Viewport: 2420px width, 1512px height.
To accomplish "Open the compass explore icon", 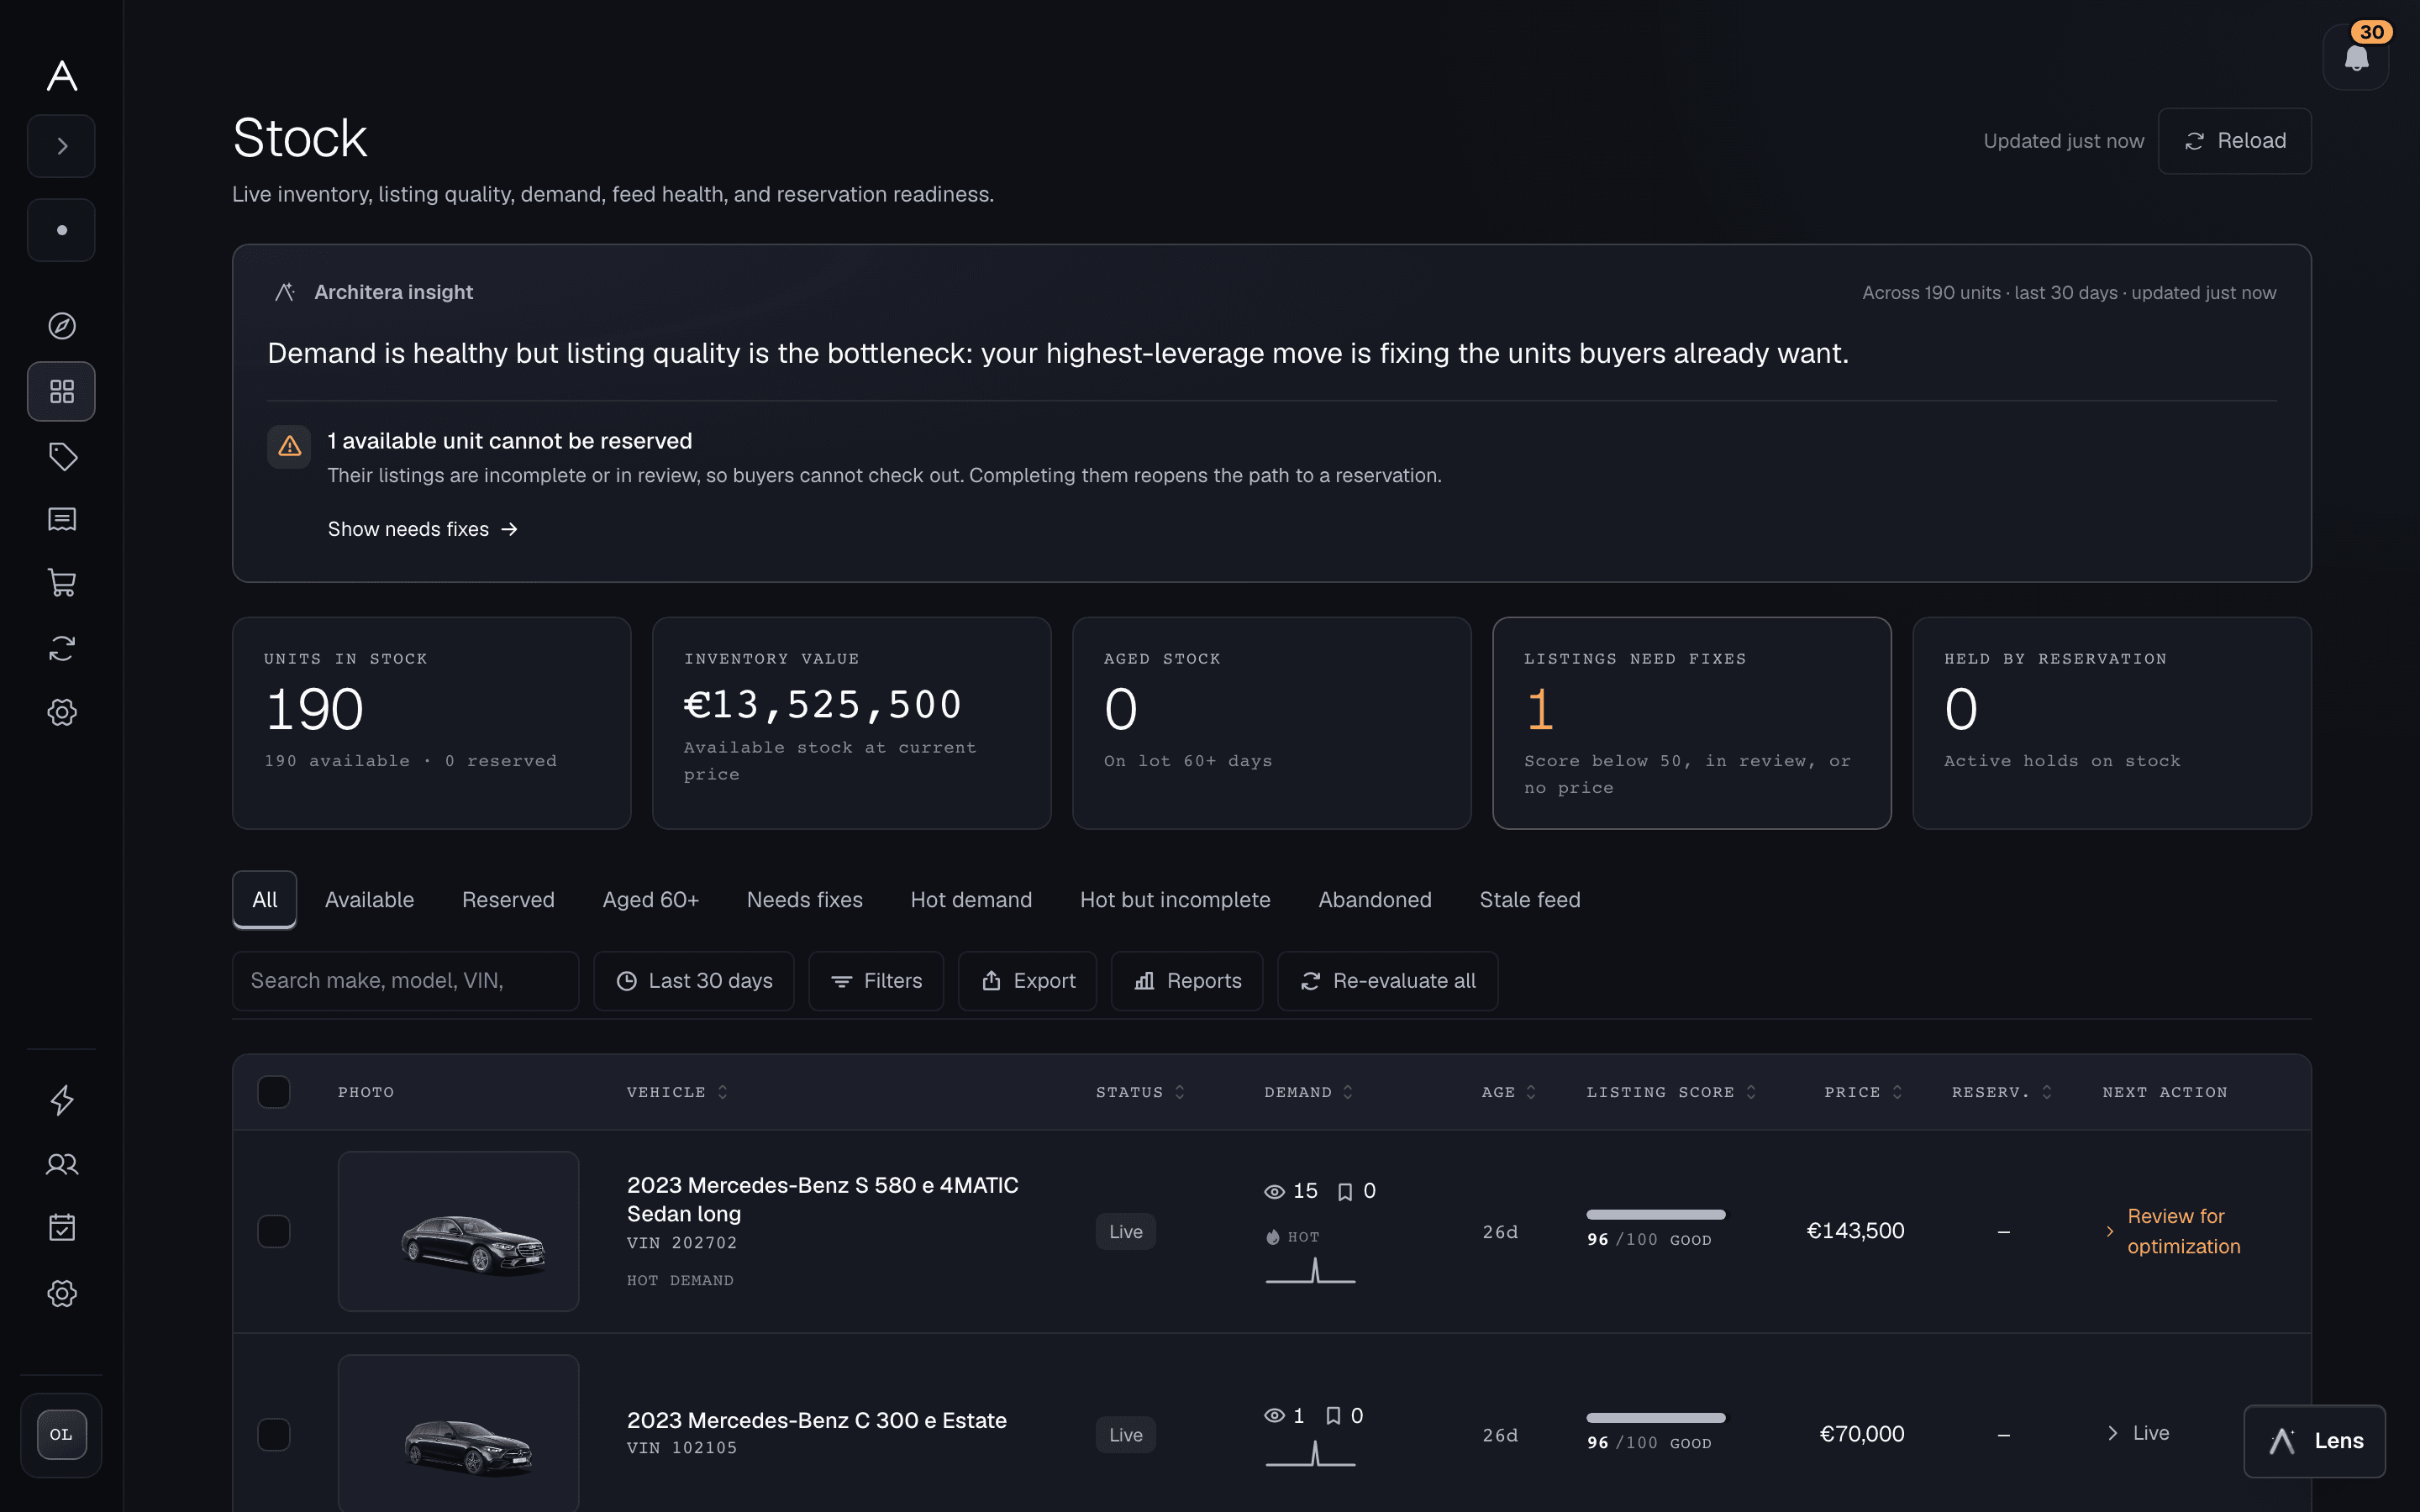I will pos(62,326).
